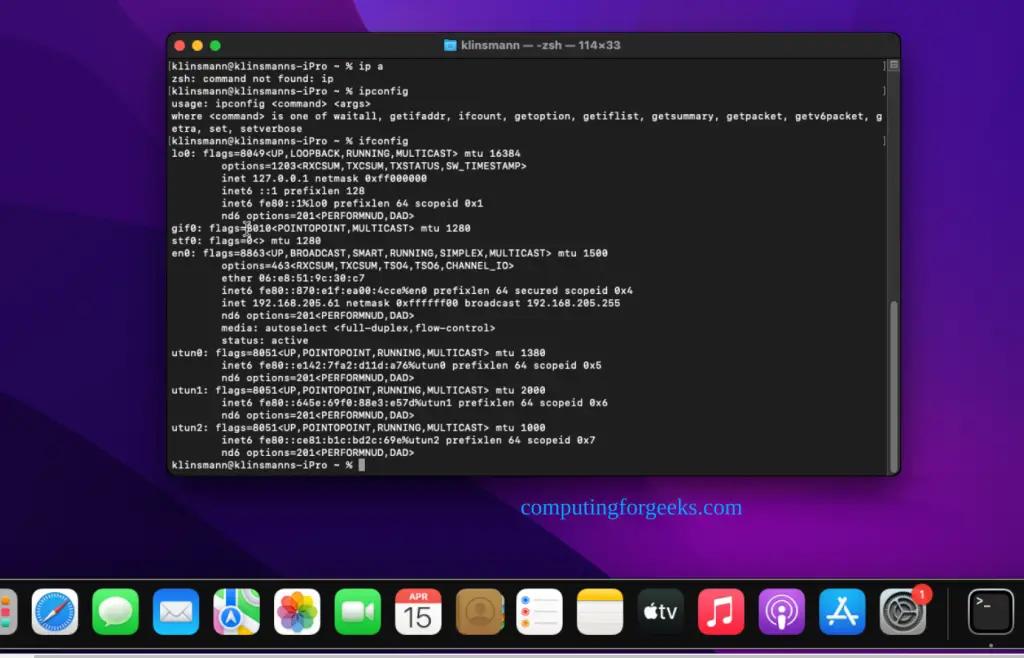The image size is (1024, 658).
Task: Close the Terminal window
Action: pos(180,45)
